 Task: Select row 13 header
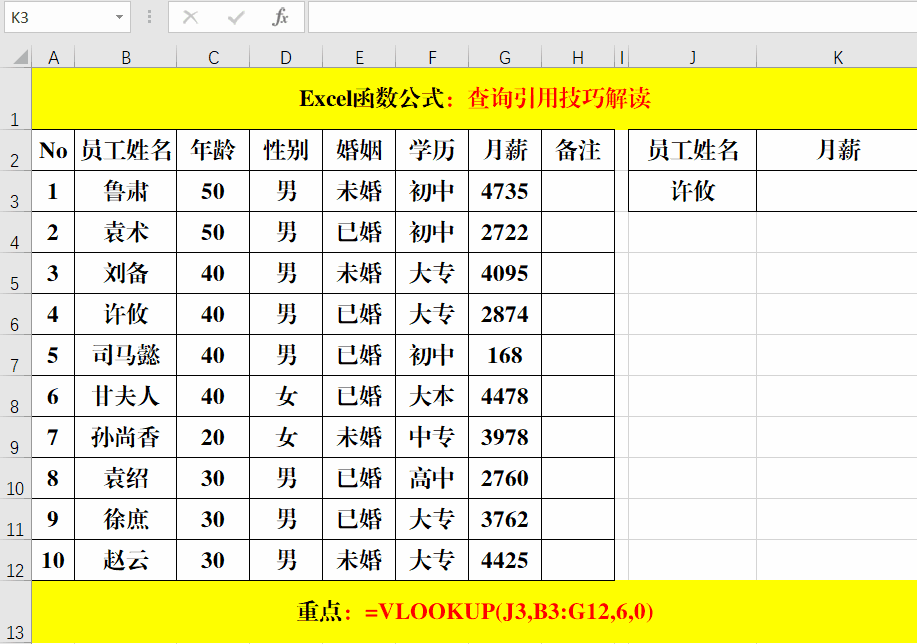click(x=15, y=612)
